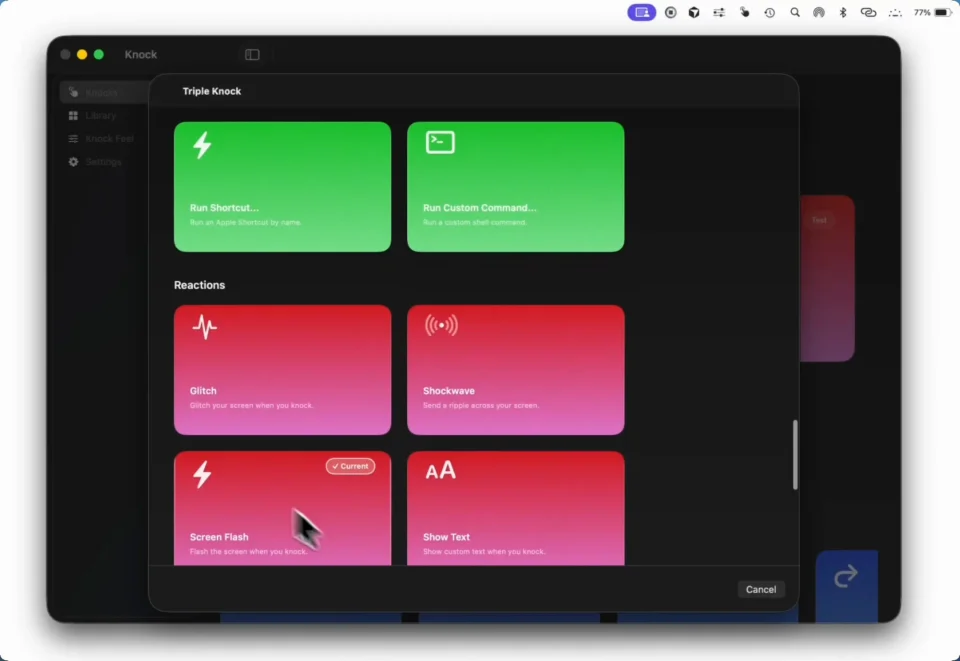Open the AirDrop menu bar icon
Image resolution: width=960 pixels, height=661 pixels.
click(x=819, y=12)
